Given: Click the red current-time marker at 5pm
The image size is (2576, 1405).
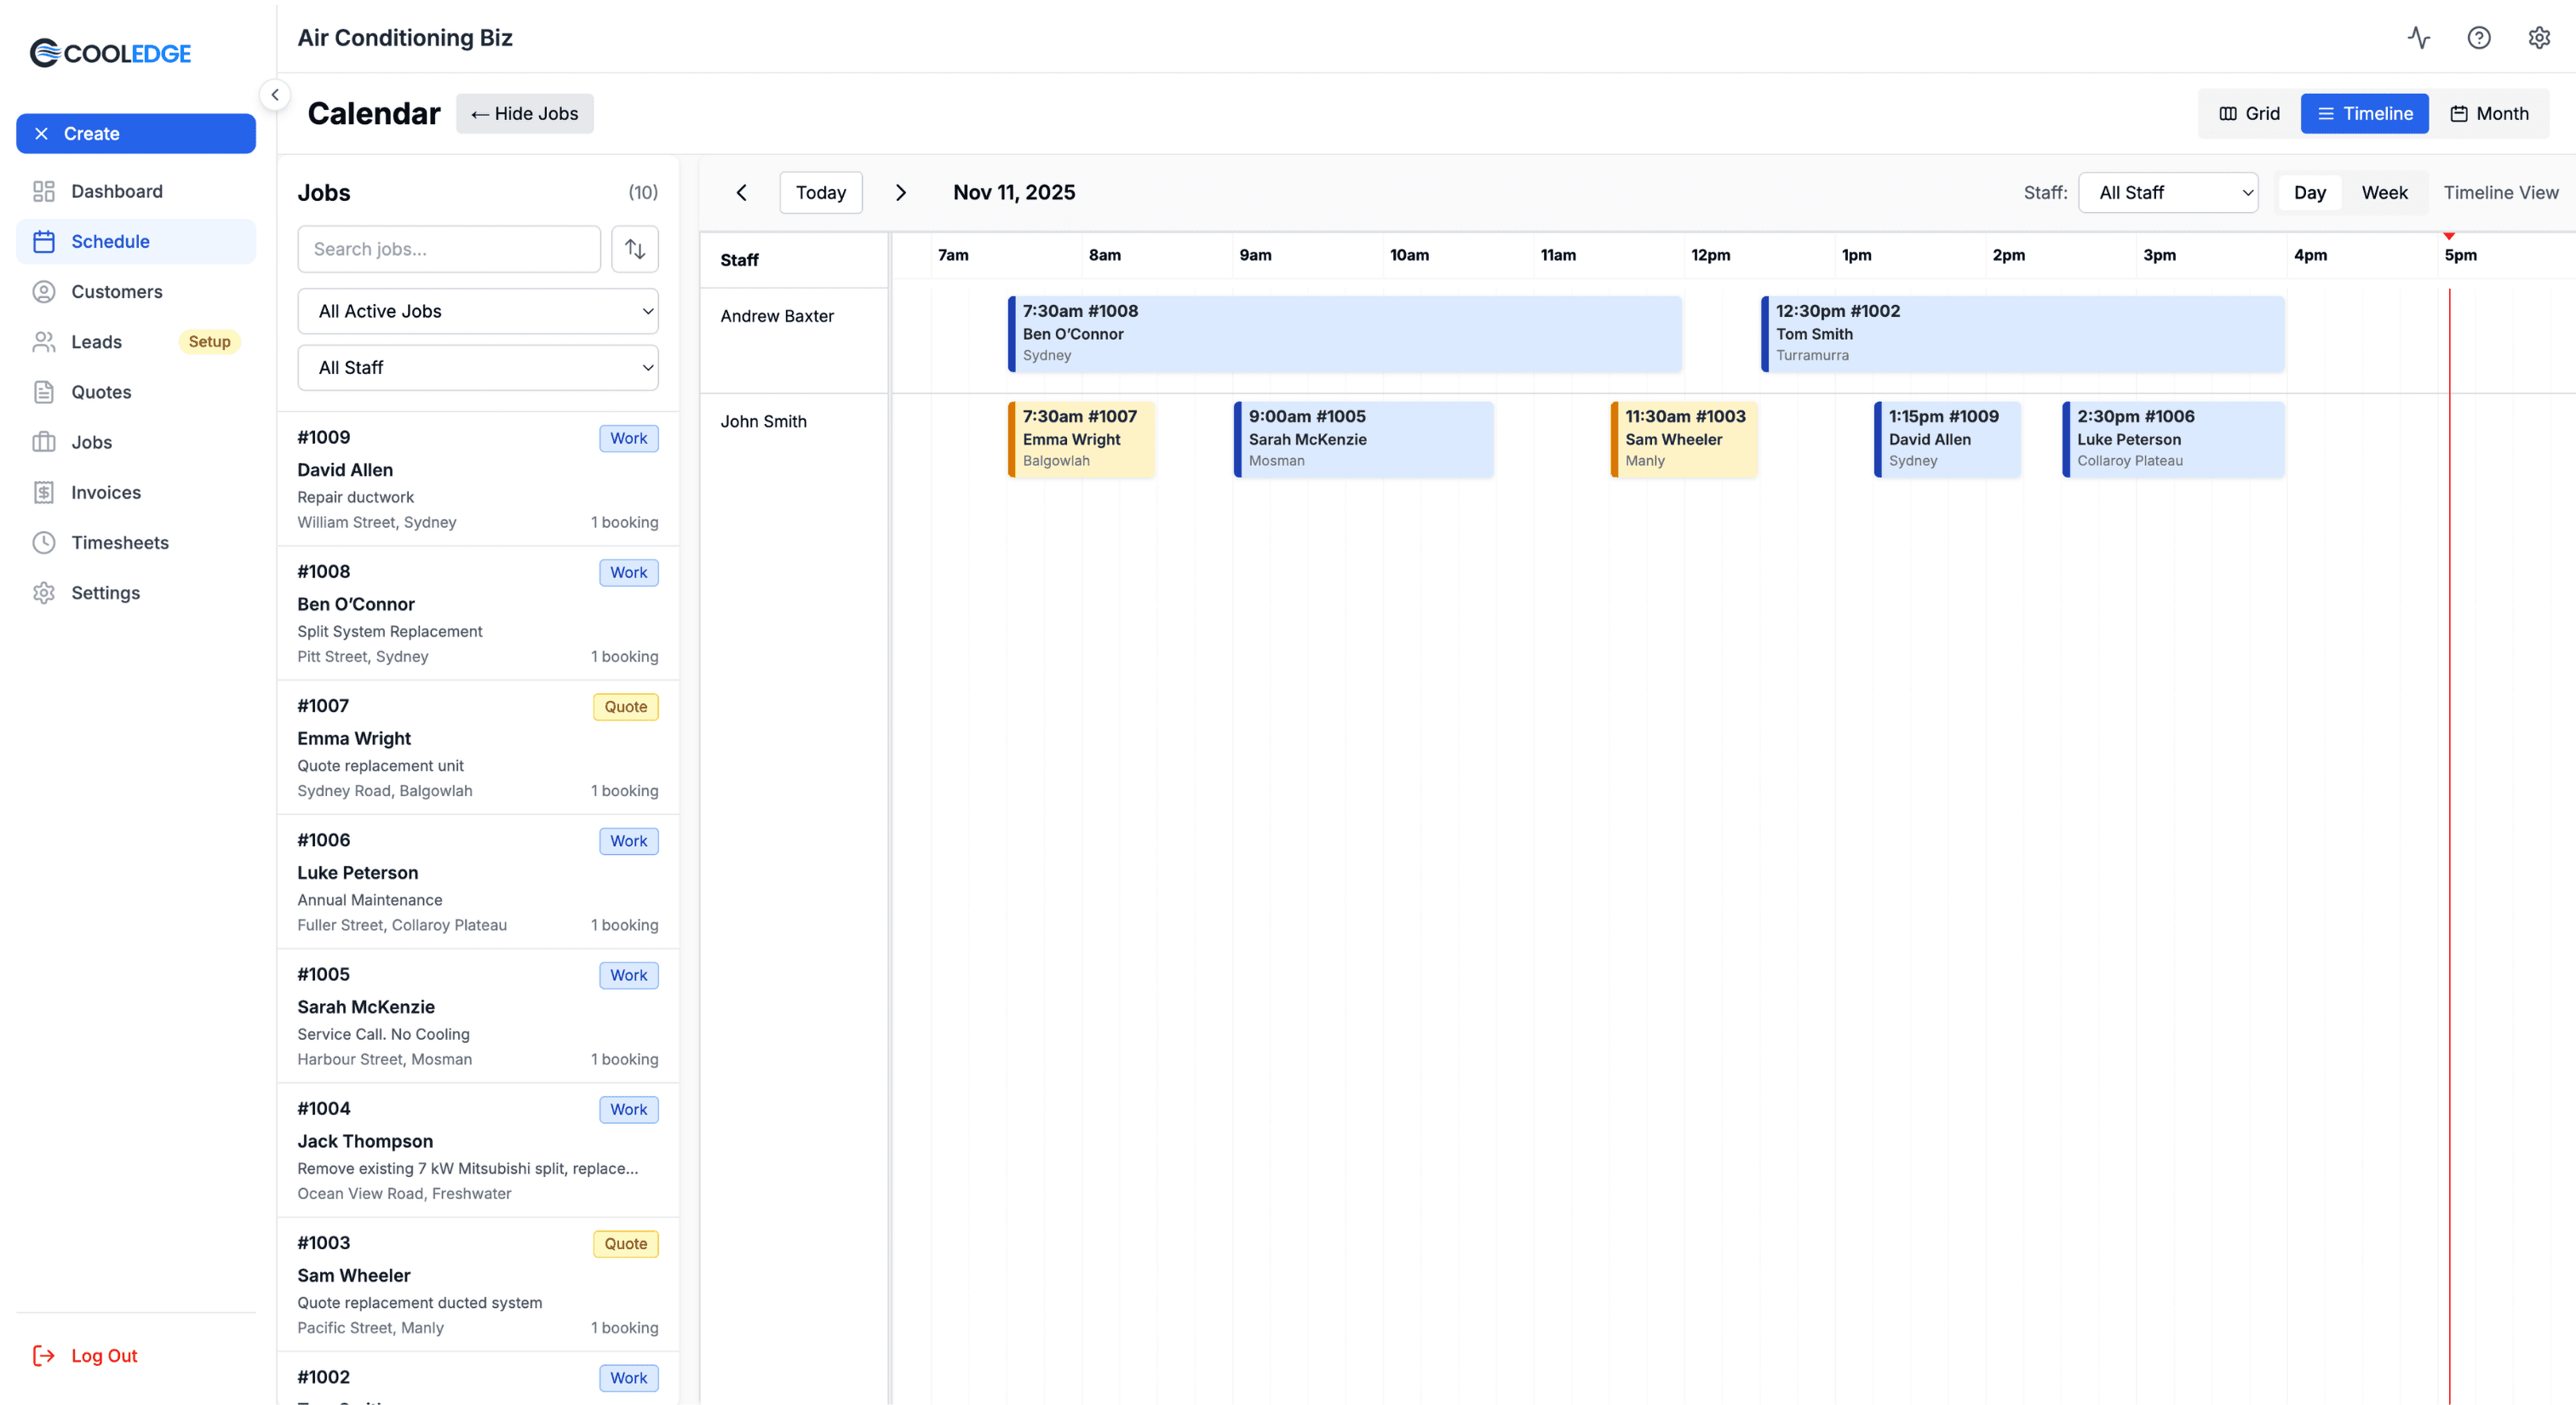Looking at the screenshot, I should pyautogui.click(x=2450, y=238).
